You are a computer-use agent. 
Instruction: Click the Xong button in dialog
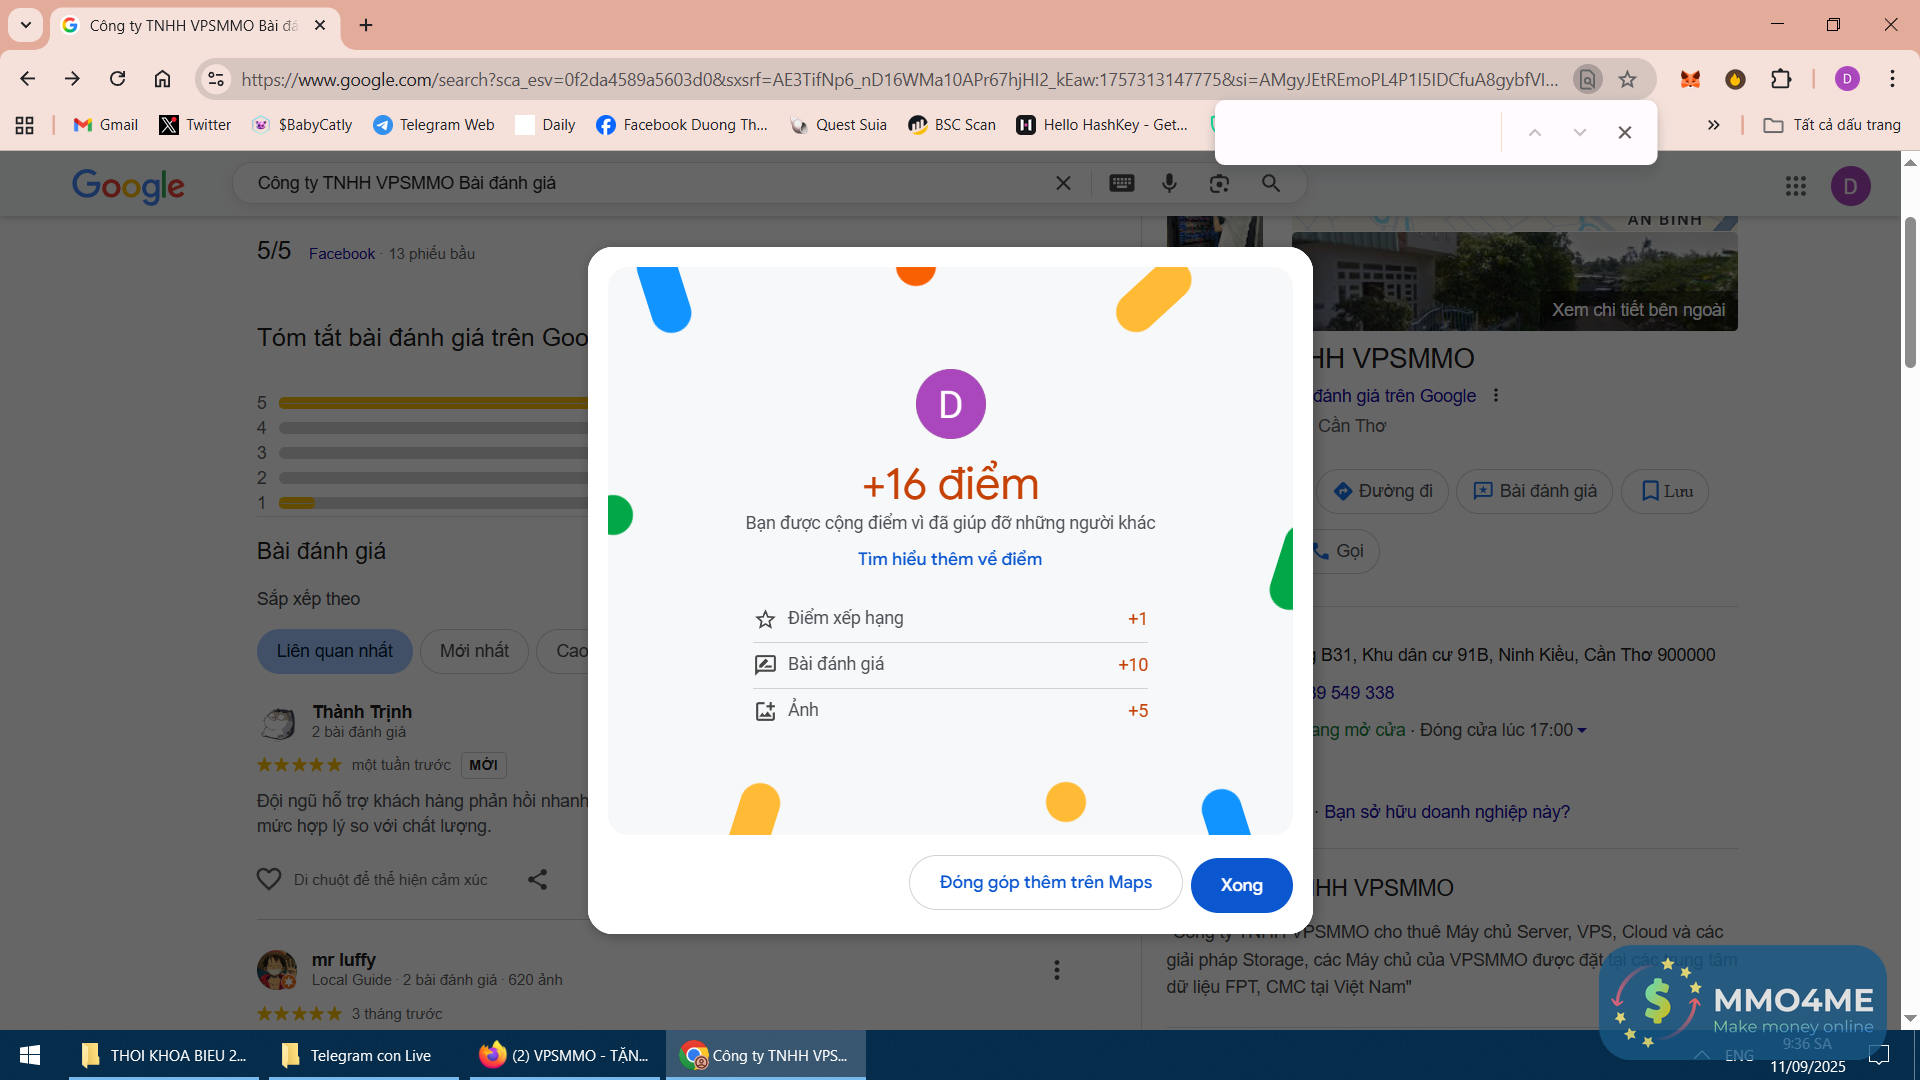(x=1241, y=885)
